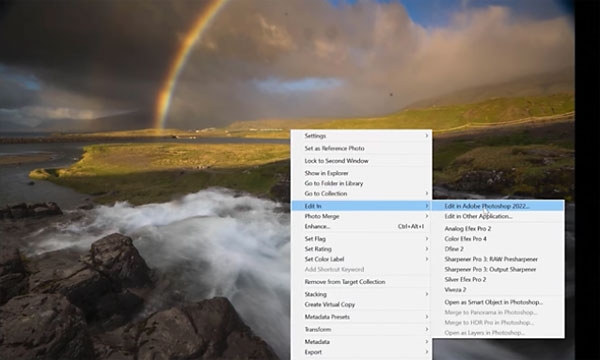Image resolution: width=600 pixels, height=360 pixels.
Task: Expand arrow beside Export
Action: point(427,352)
